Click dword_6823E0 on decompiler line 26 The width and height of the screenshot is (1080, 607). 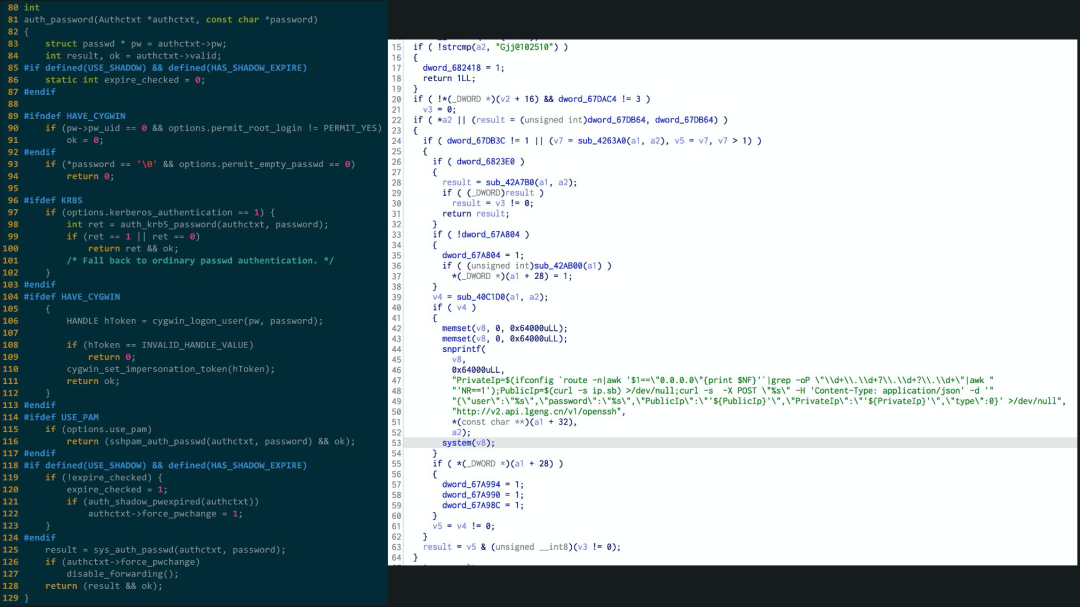[x=486, y=161]
